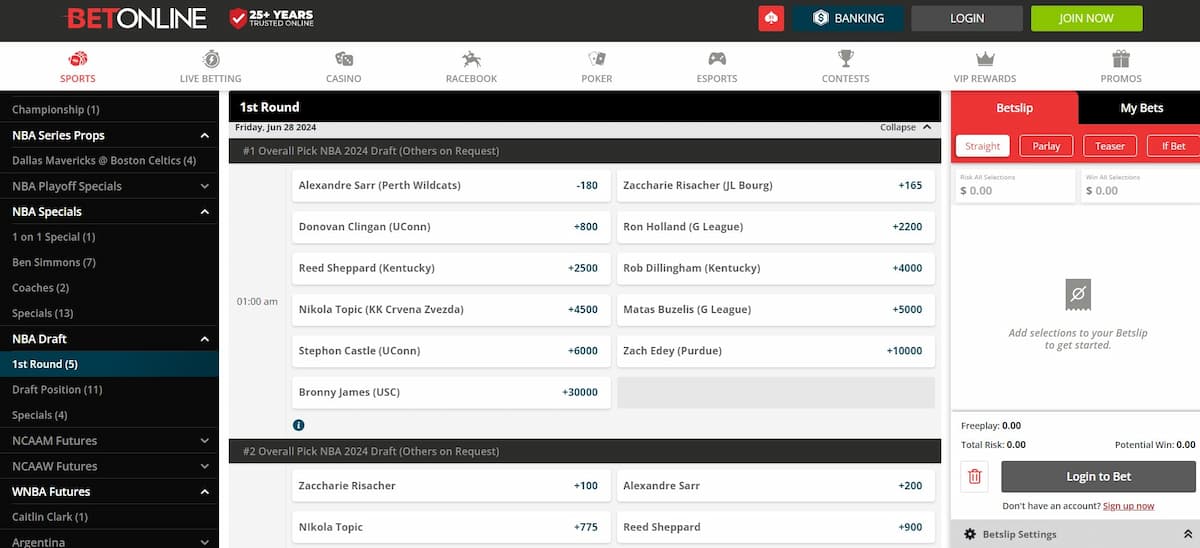Open Live Betting stopwatch icon
The width and height of the screenshot is (1200, 548).
pyautogui.click(x=211, y=59)
